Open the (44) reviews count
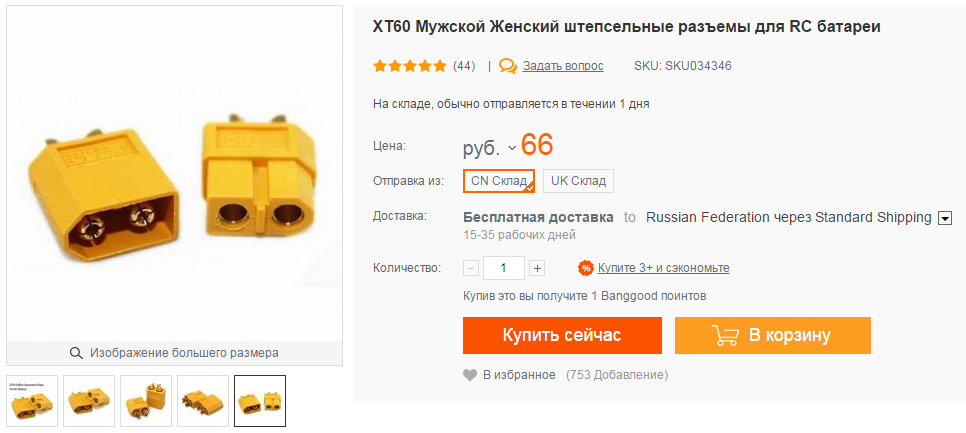 pyautogui.click(x=464, y=66)
